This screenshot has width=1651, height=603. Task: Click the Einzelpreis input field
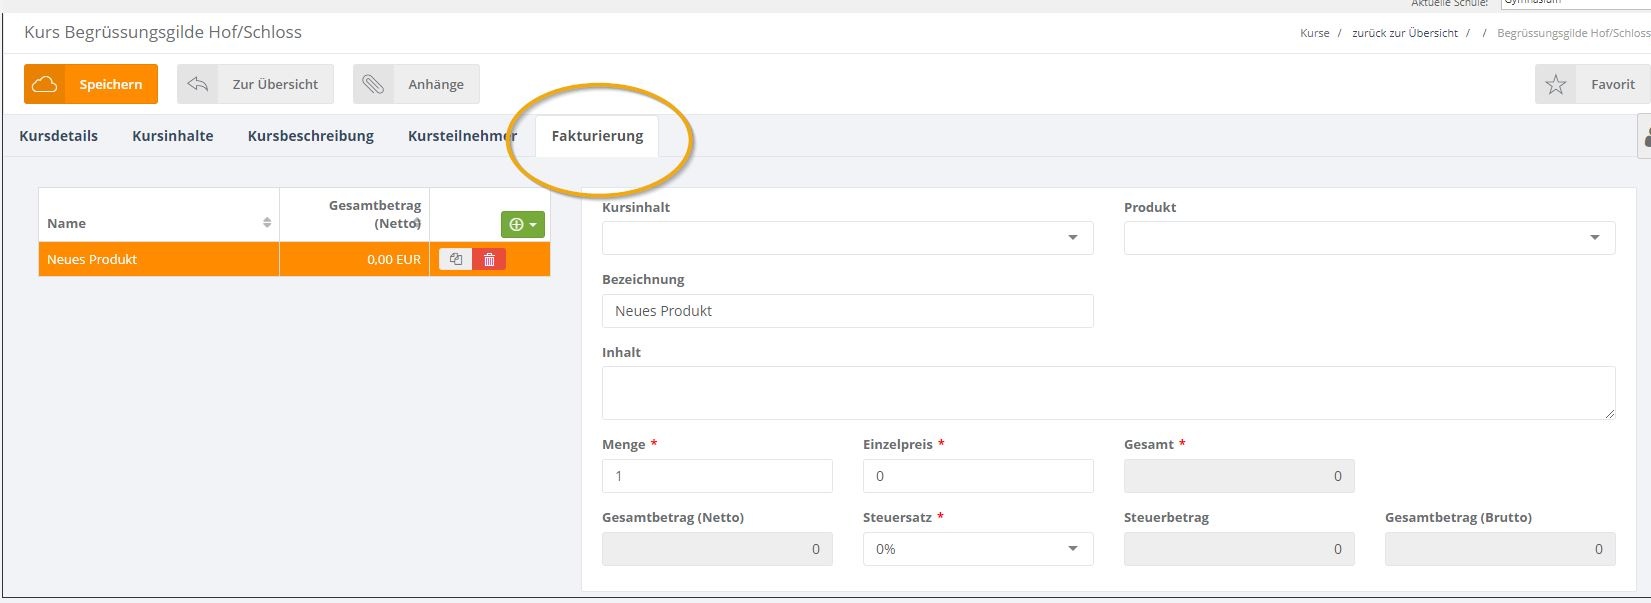click(978, 476)
